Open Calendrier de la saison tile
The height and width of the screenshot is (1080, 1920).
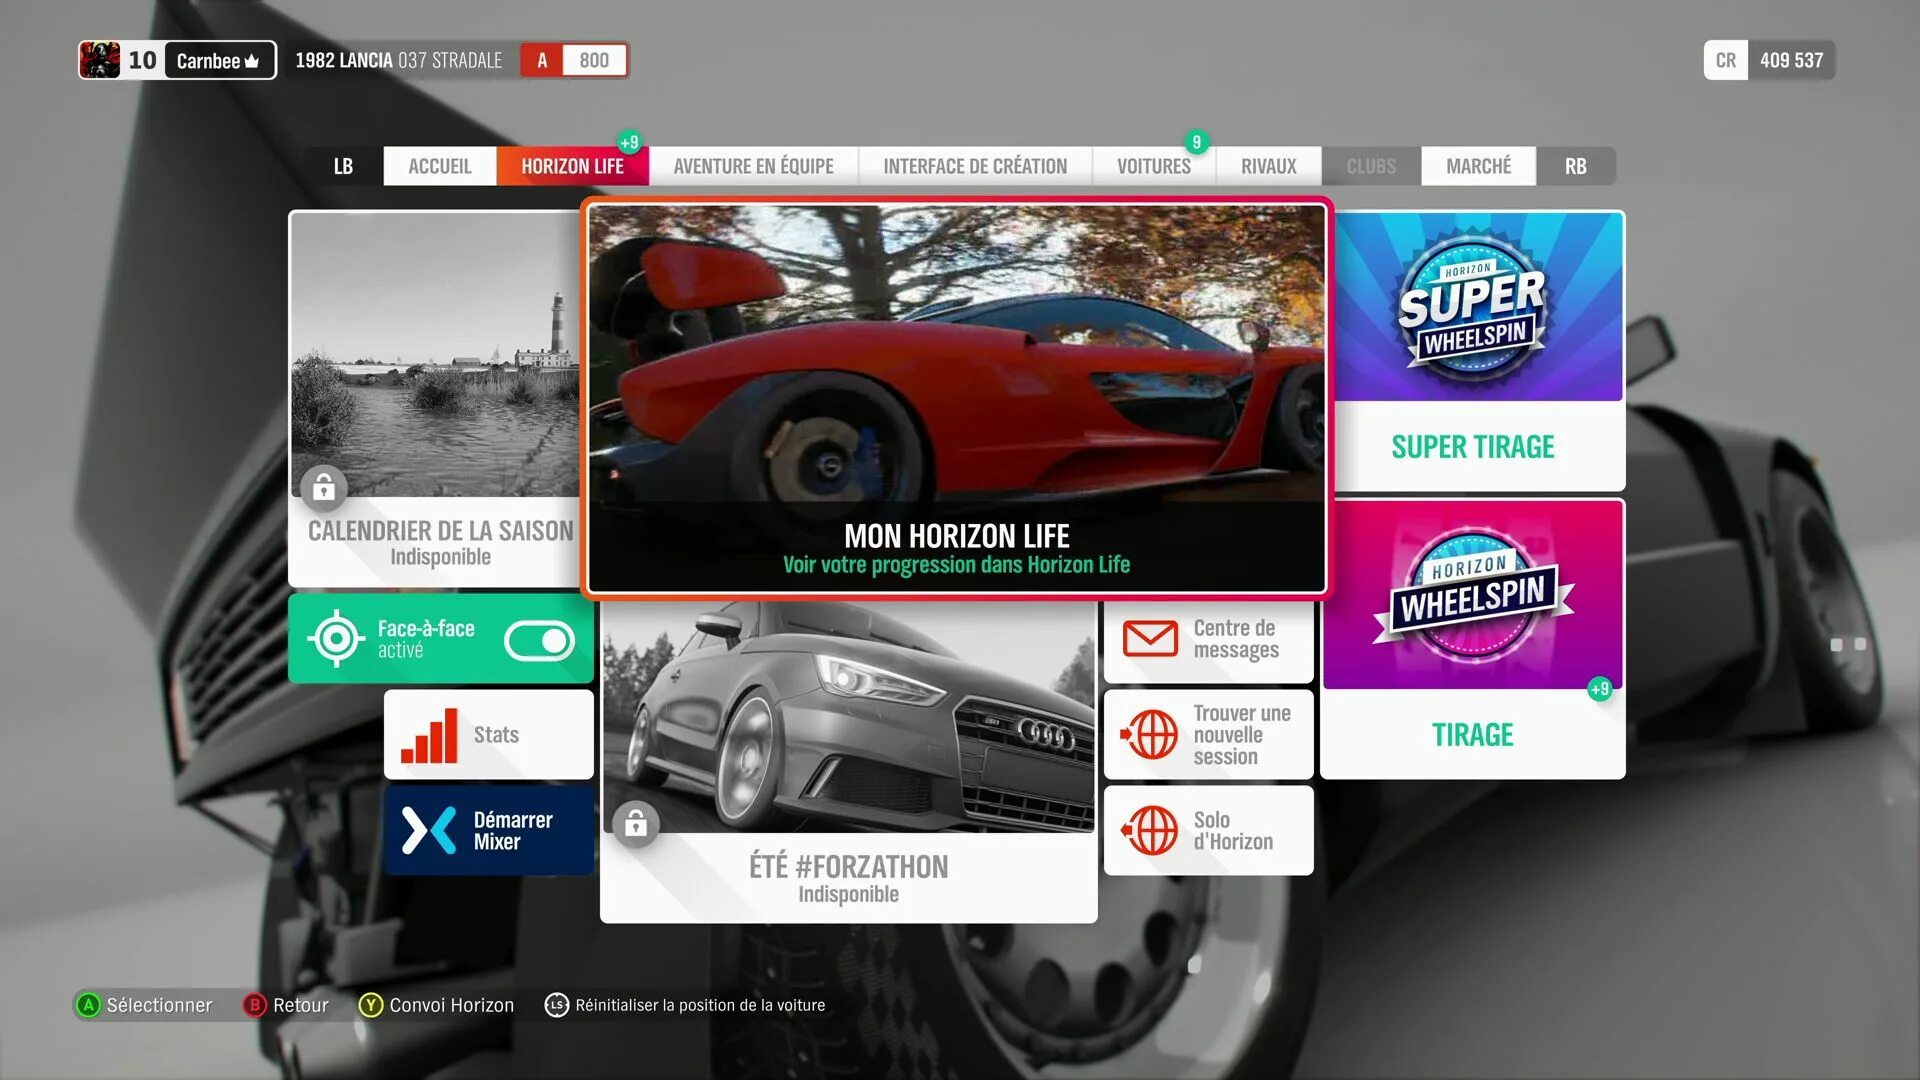click(x=436, y=398)
